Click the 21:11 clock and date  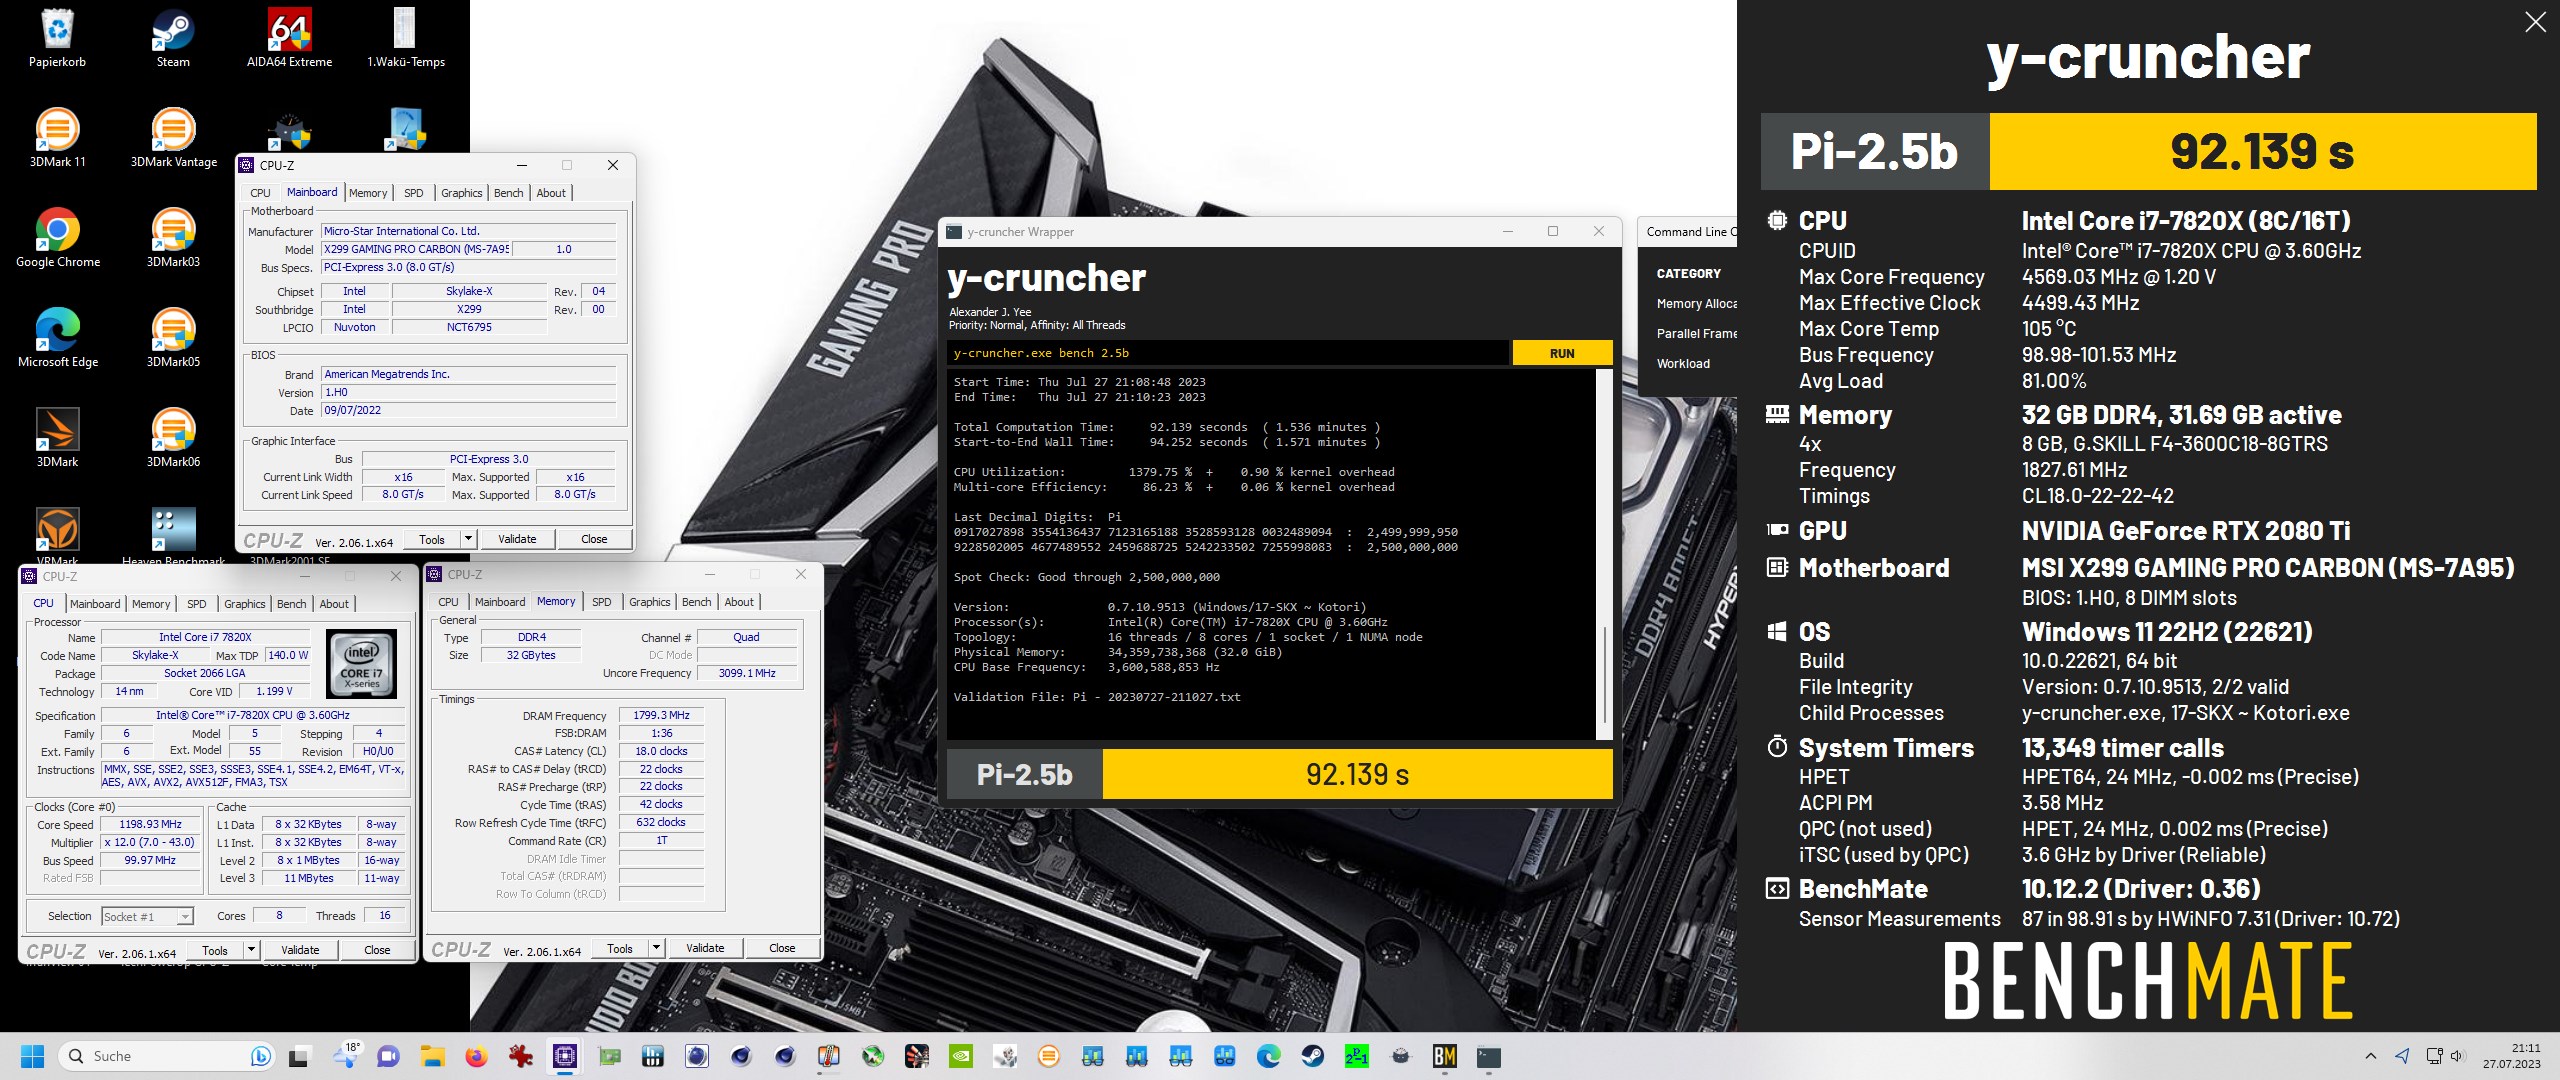(2511, 1056)
